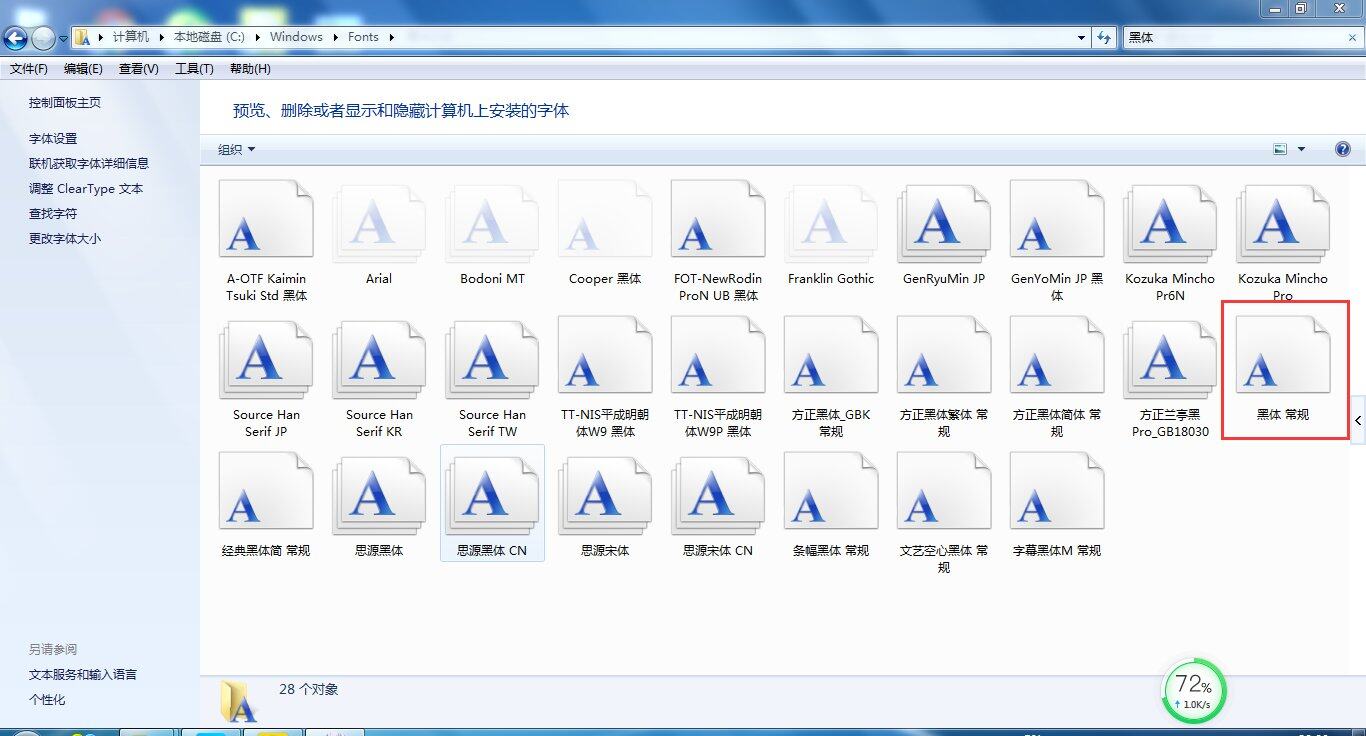Go to 控制面板主页

65,103
